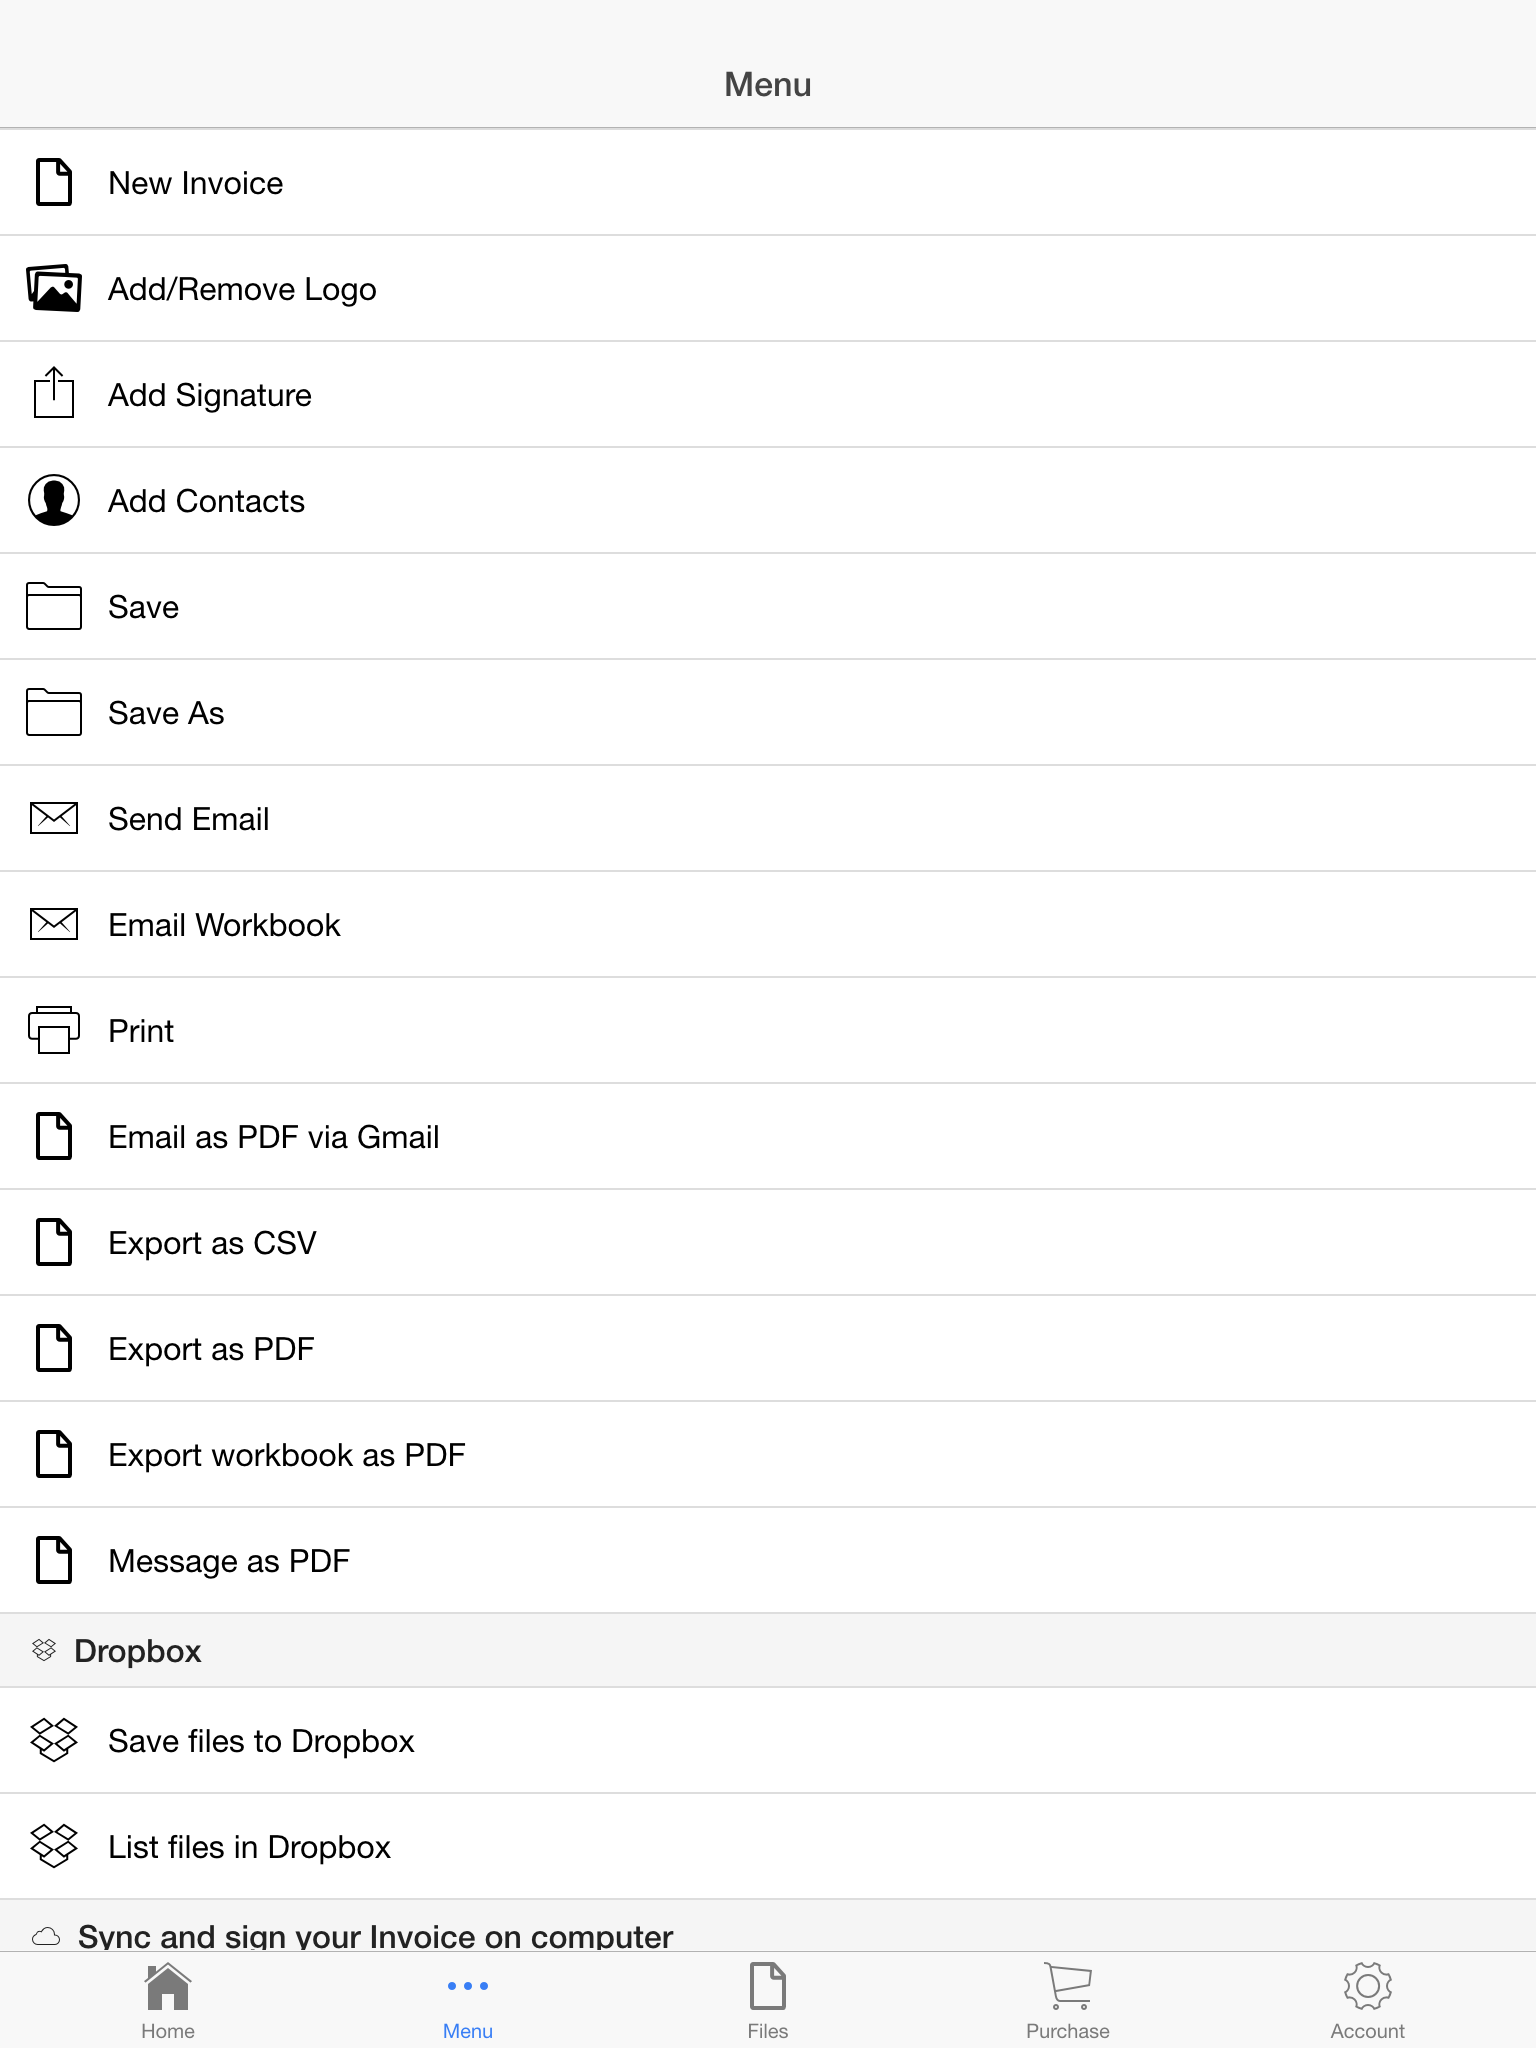Image resolution: width=1536 pixels, height=2048 pixels.
Task: Tap the envelope icon beside Send Email
Action: click(x=54, y=818)
